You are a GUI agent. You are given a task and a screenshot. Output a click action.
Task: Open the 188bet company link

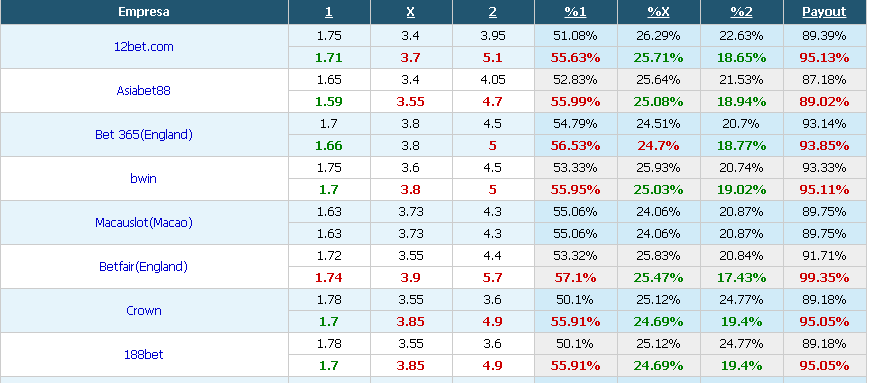[x=144, y=355]
